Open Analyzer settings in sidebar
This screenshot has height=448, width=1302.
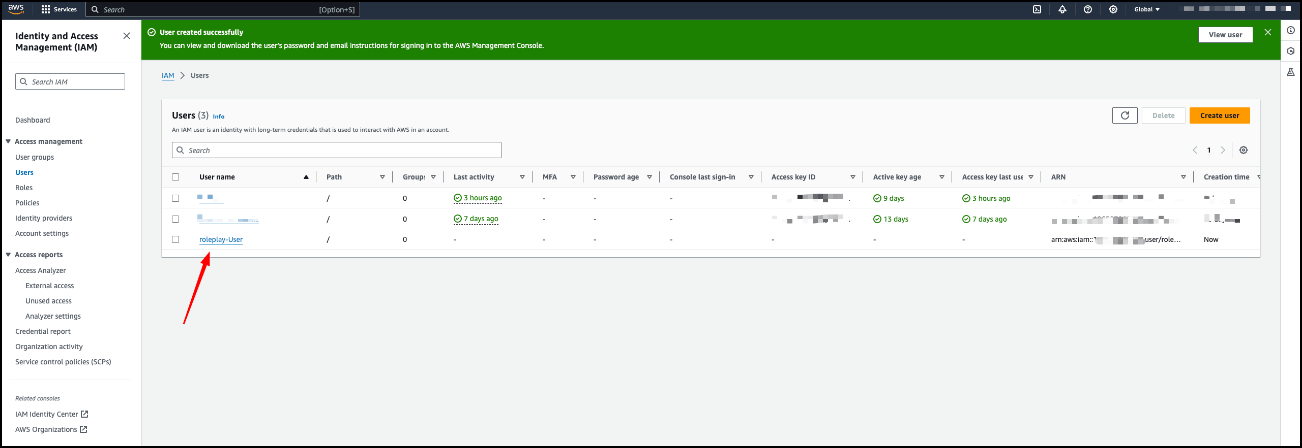point(53,316)
